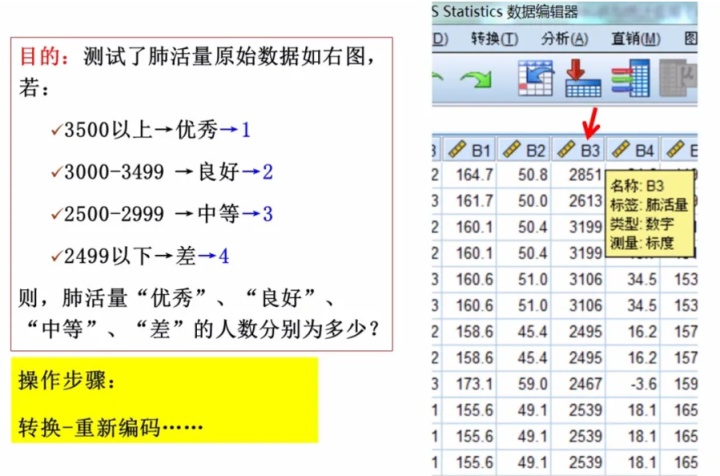Viewport: 720px width, 476px height.
Task: Click the line 3000-3499 →良好→2
Action: coord(162,172)
